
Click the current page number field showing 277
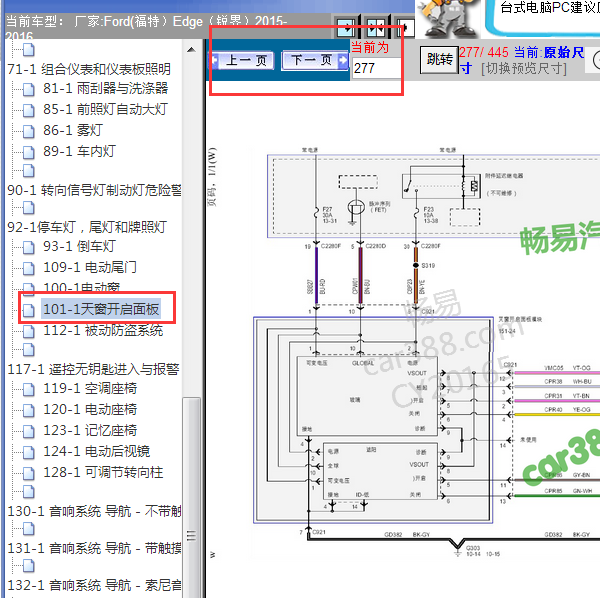[376, 68]
